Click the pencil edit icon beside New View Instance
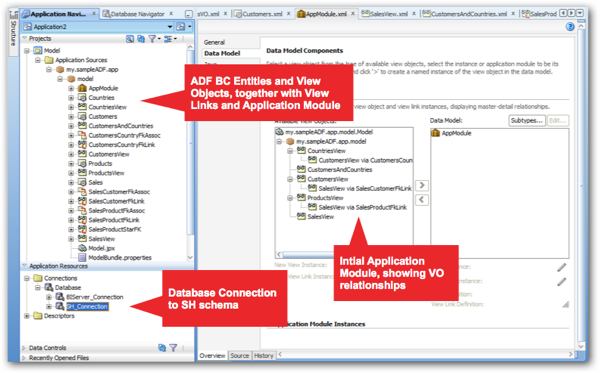Image resolution: width=600 pixels, height=373 pixels. pos(561,267)
